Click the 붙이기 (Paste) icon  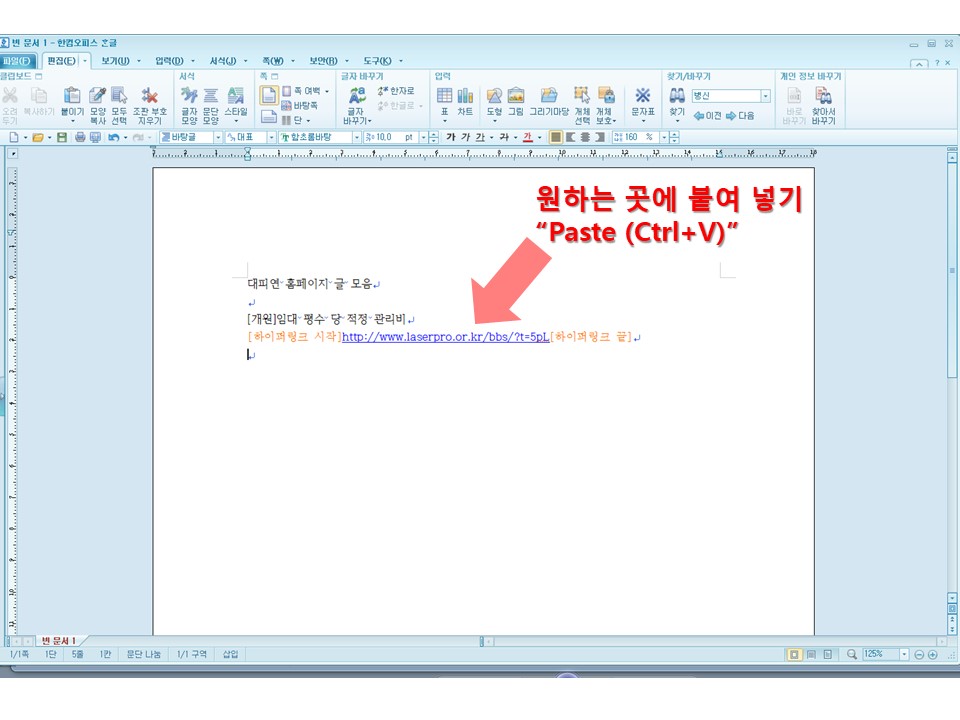pyautogui.click(x=72, y=101)
